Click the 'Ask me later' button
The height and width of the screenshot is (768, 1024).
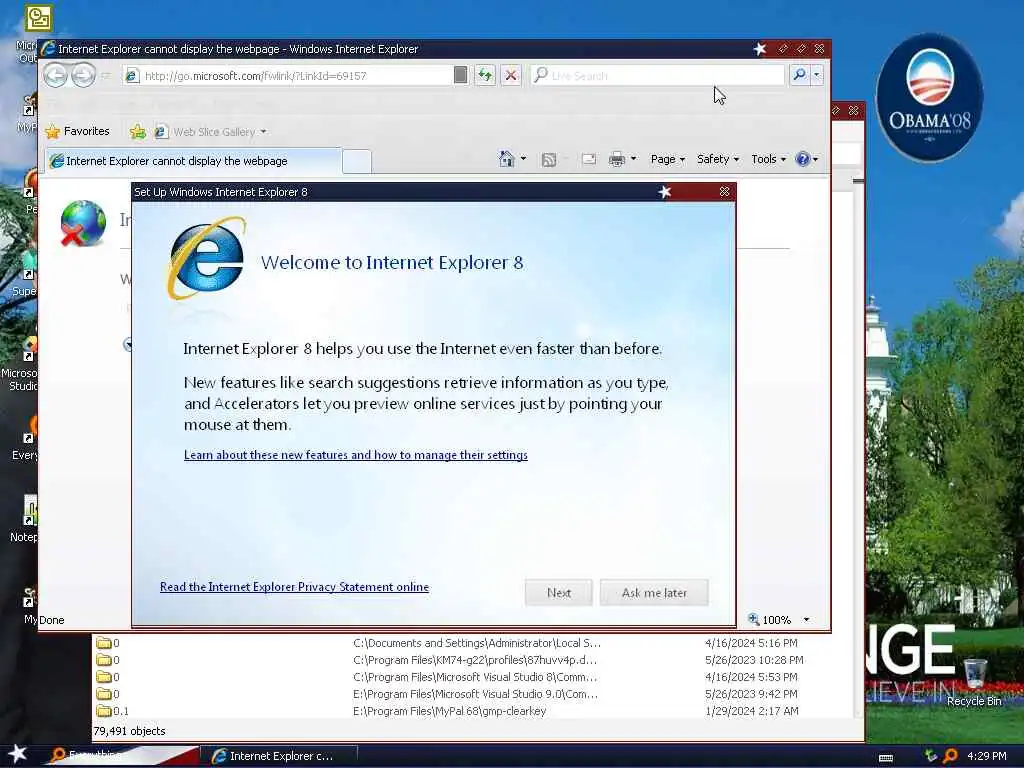click(x=654, y=592)
